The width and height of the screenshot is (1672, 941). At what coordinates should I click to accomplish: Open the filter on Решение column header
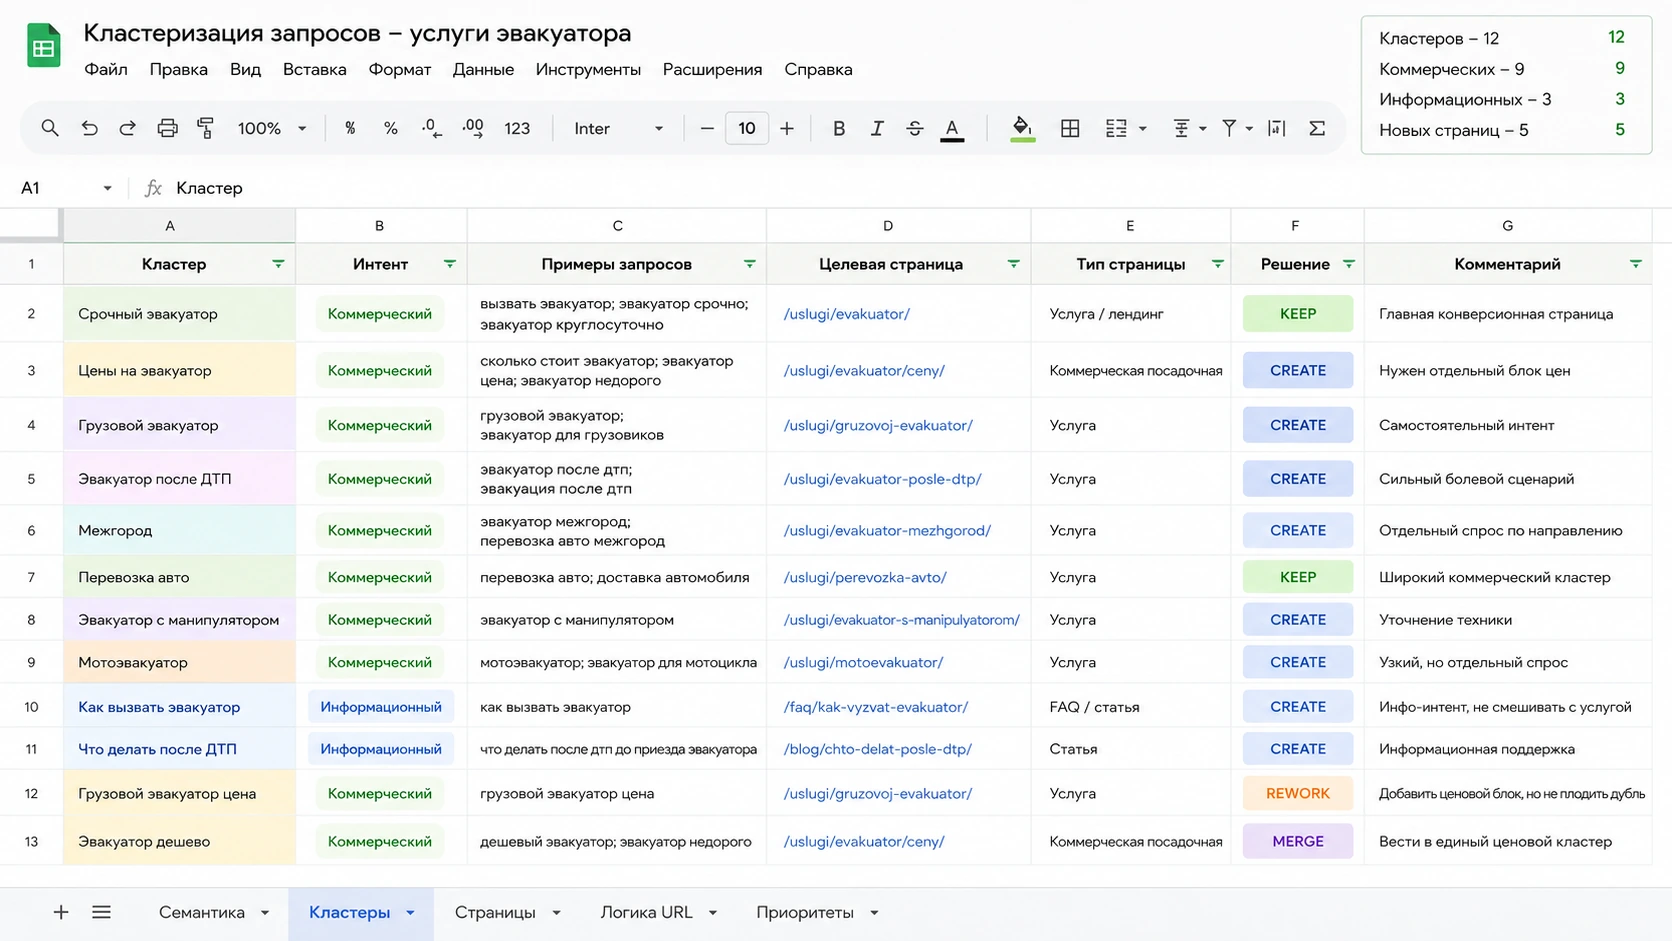pos(1349,264)
